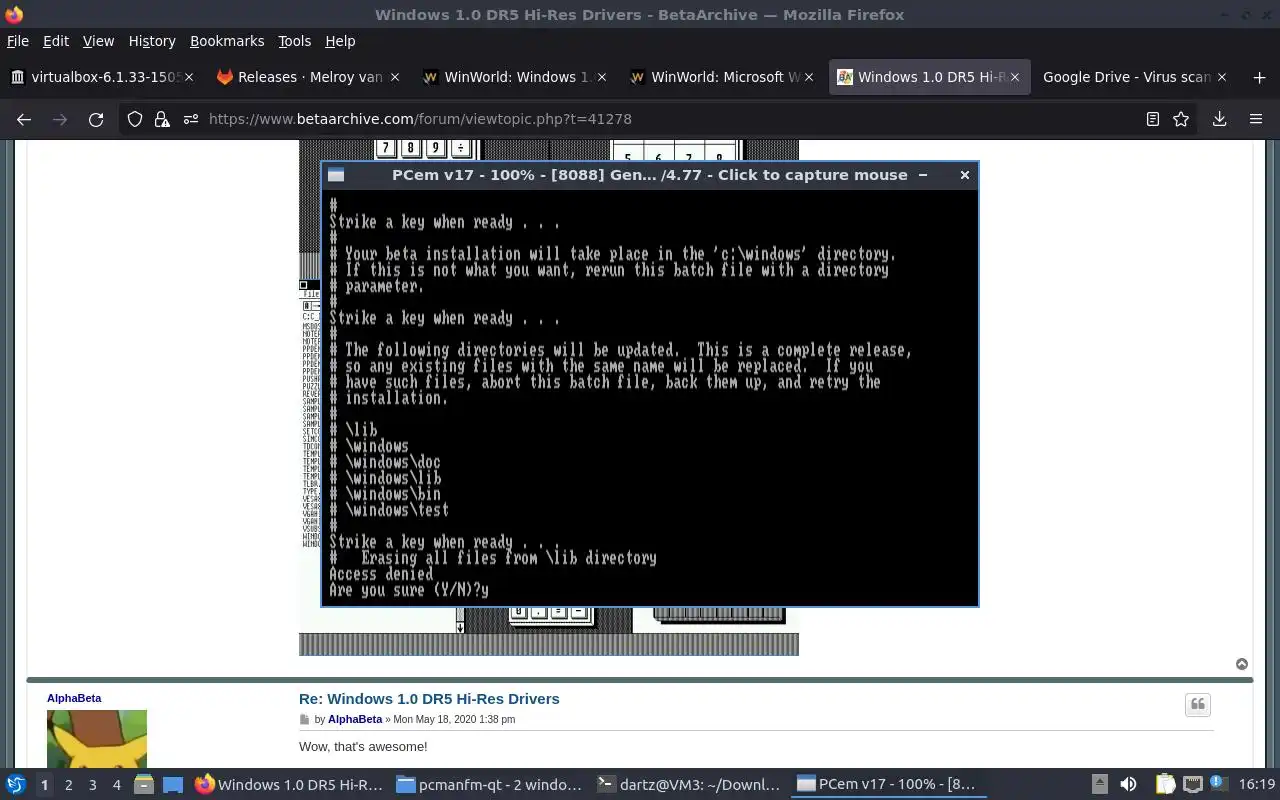Open the Bookmarks menu

(227, 41)
